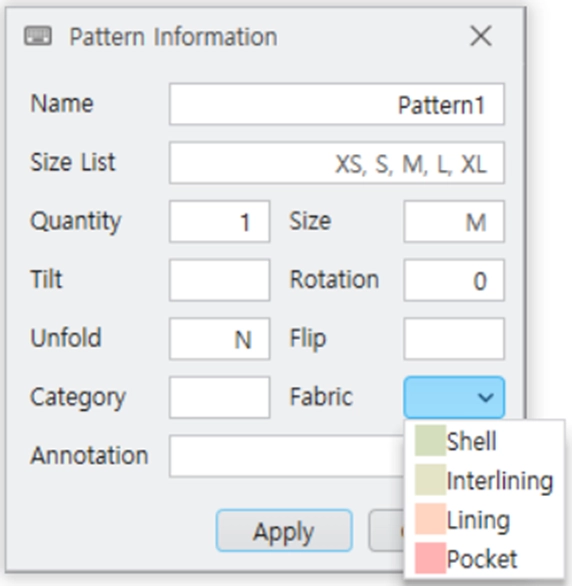Viewport: 572px width, 586px height.
Task: Select the Quantity input box
Action: tap(219, 222)
